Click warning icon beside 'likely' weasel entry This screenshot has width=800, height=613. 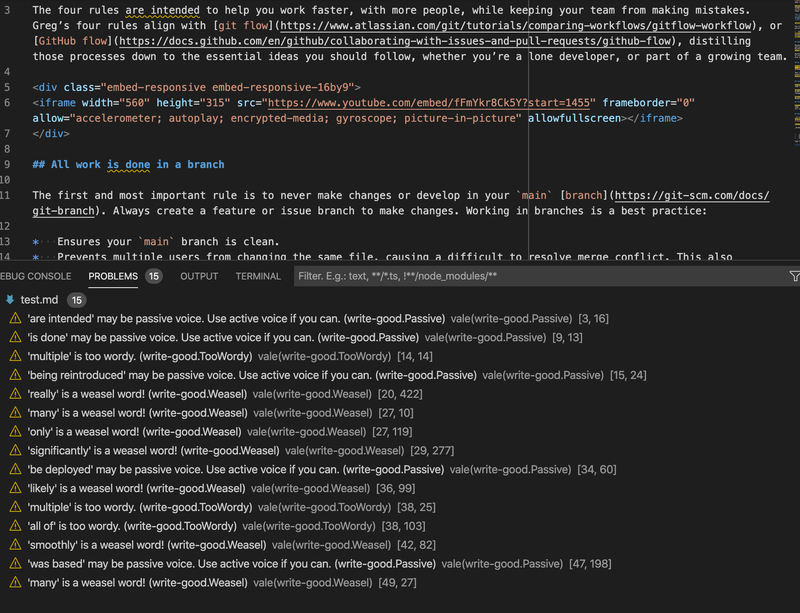15,488
